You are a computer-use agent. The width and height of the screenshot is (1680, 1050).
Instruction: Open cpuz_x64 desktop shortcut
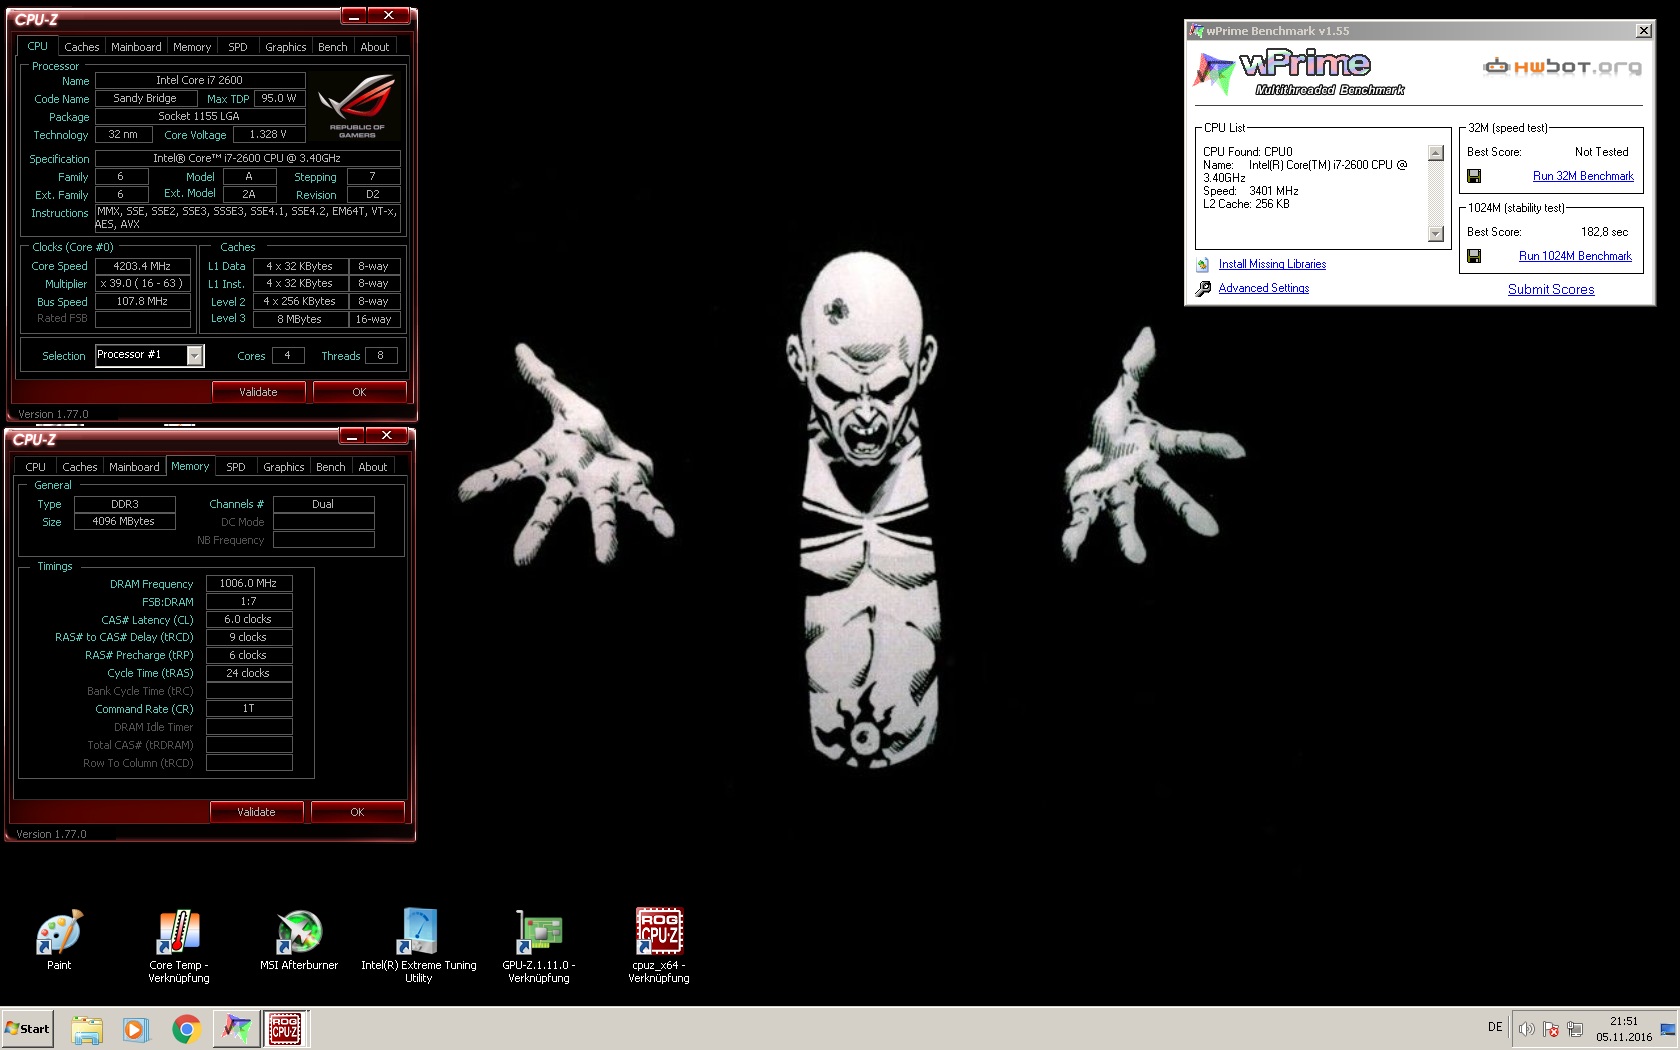pyautogui.click(x=659, y=945)
